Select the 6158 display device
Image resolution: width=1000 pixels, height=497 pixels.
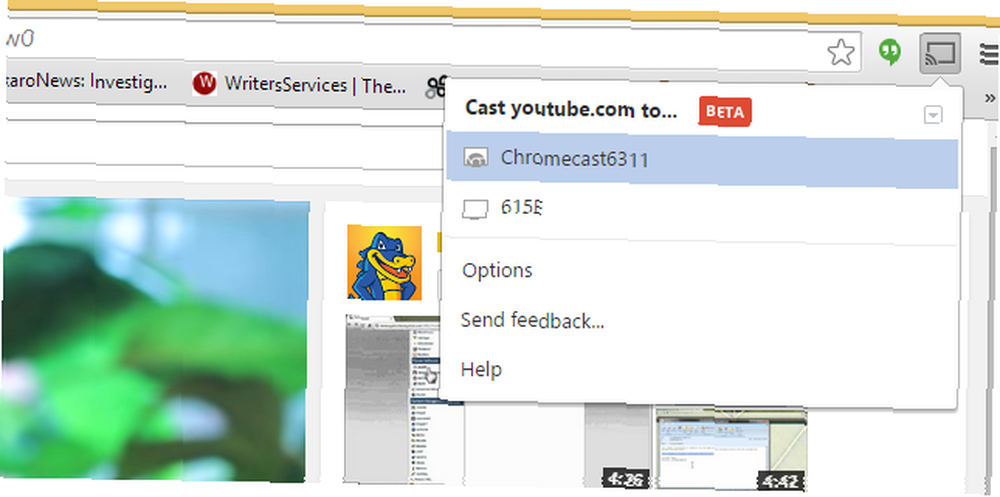pyautogui.click(x=702, y=208)
